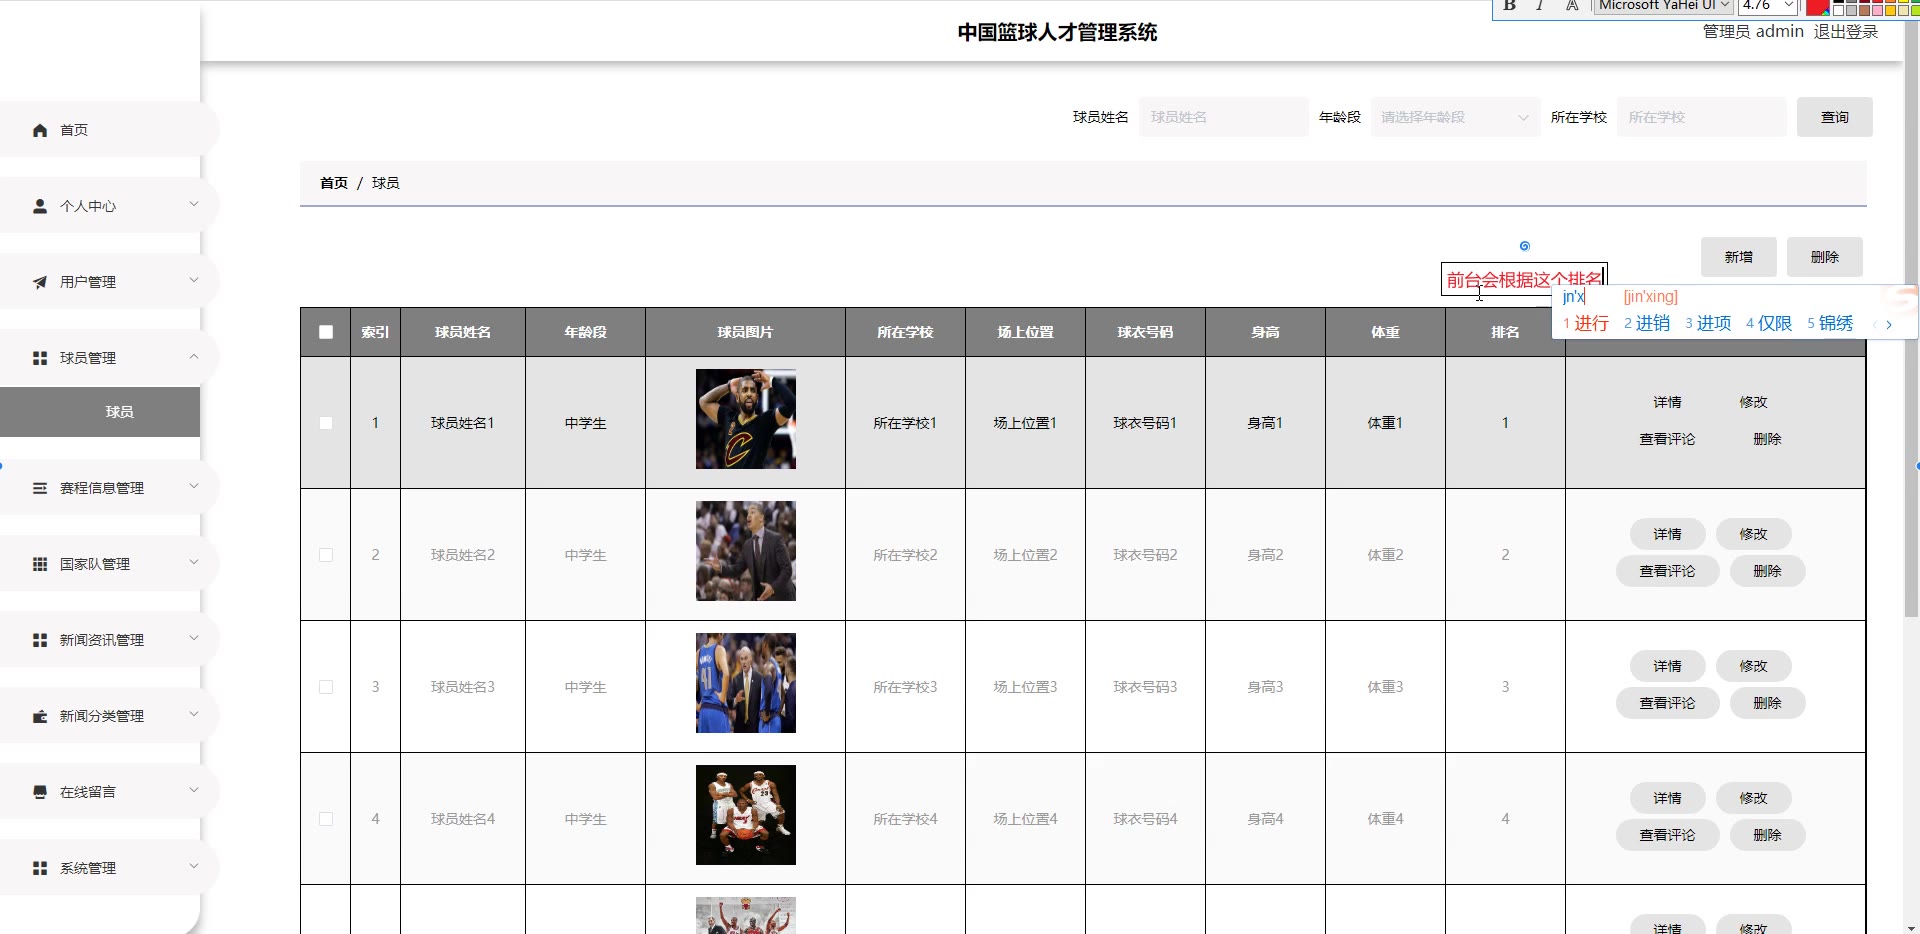Click the 删除 button above the table
1920x934 pixels.
(1825, 257)
